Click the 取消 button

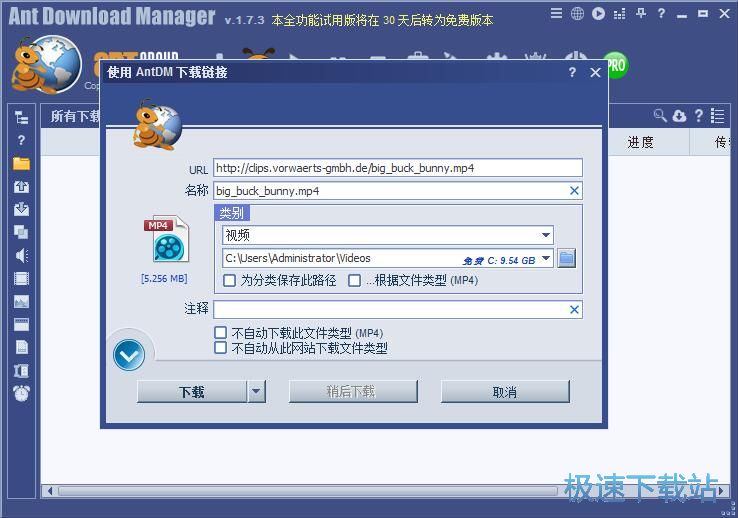click(x=505, y=391)
